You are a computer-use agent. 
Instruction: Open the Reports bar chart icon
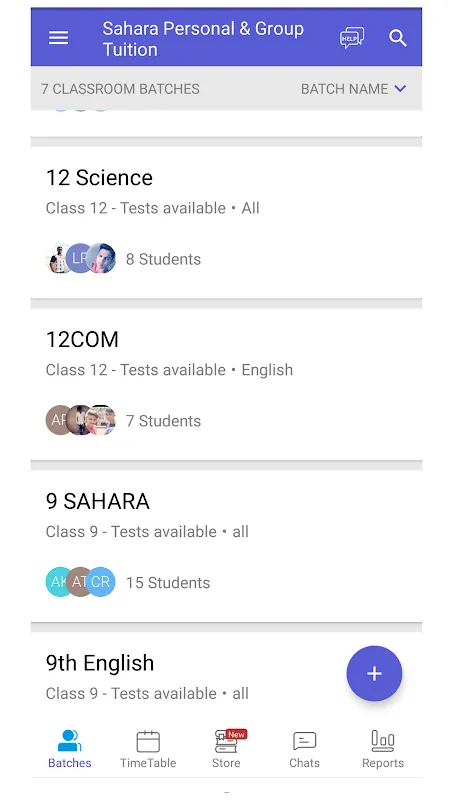pos(383,741)
